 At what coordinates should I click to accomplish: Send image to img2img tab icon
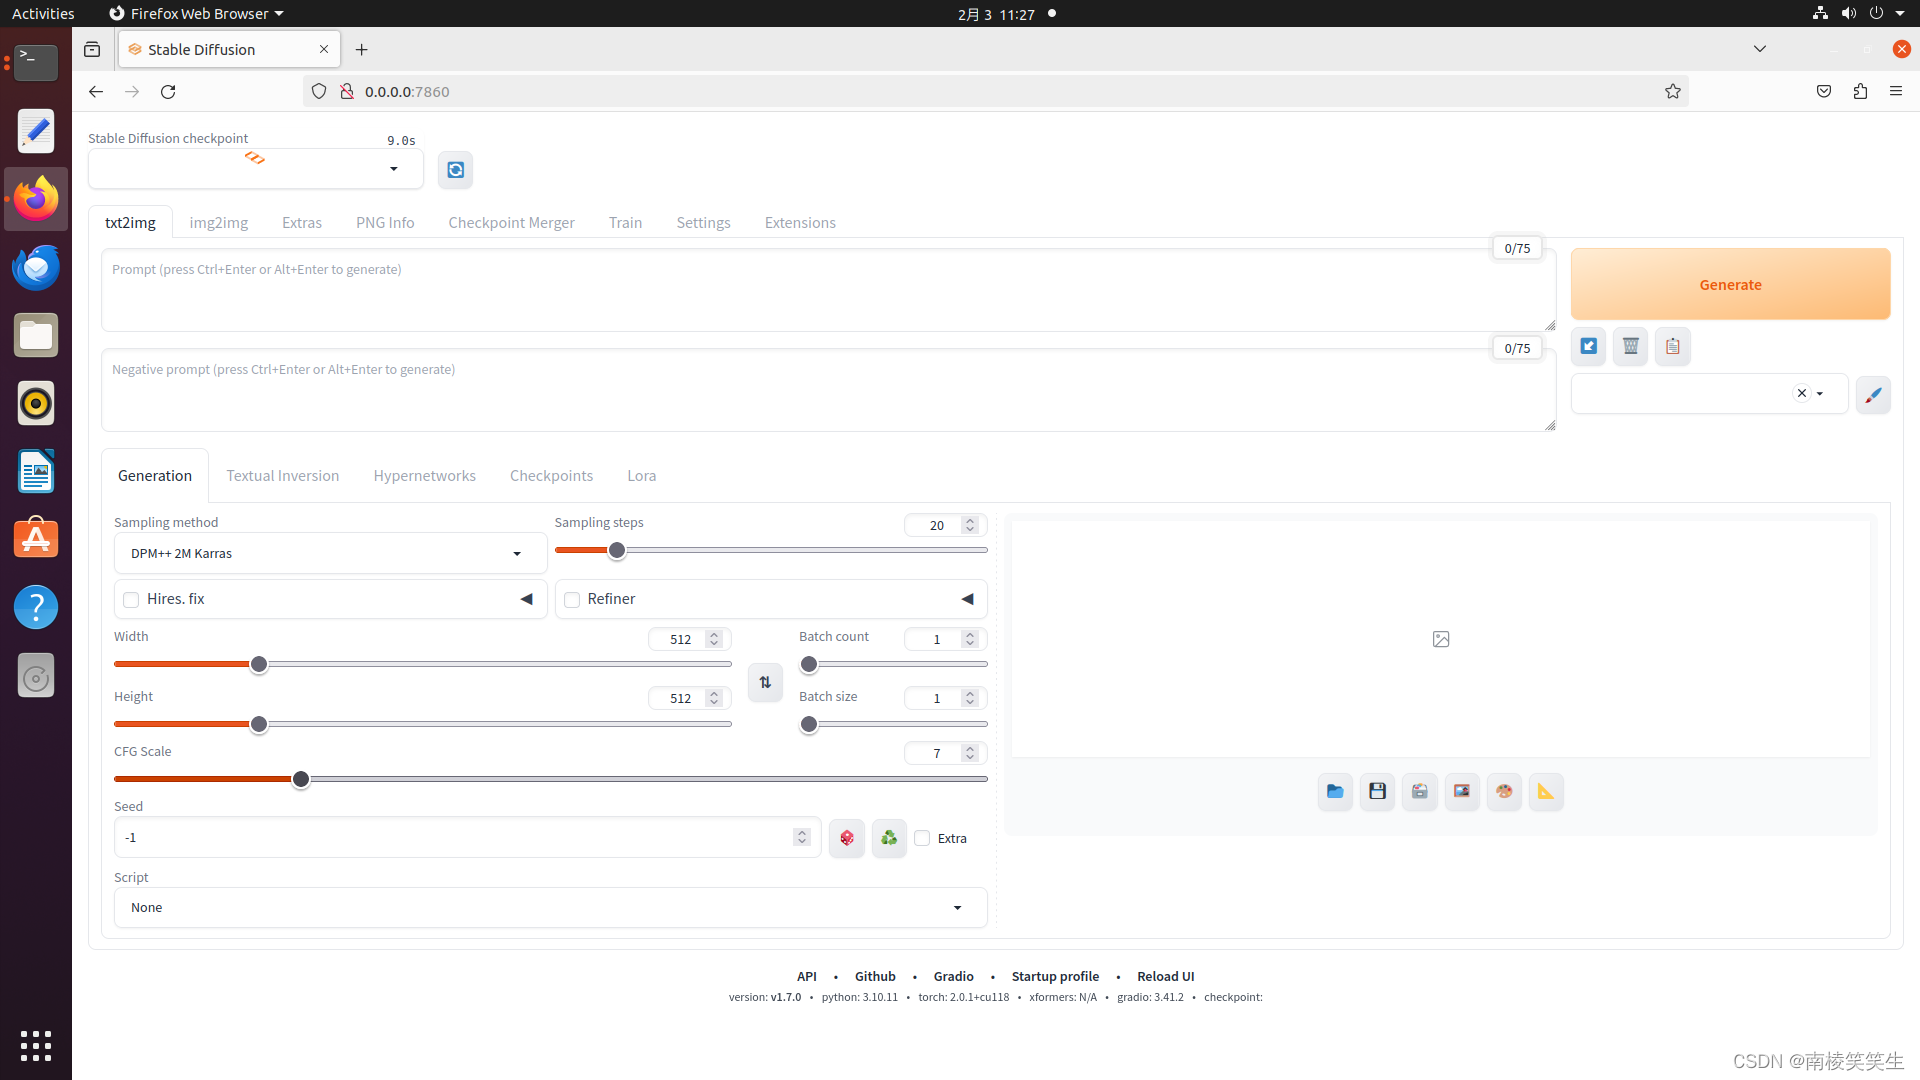pos(1461,792)
